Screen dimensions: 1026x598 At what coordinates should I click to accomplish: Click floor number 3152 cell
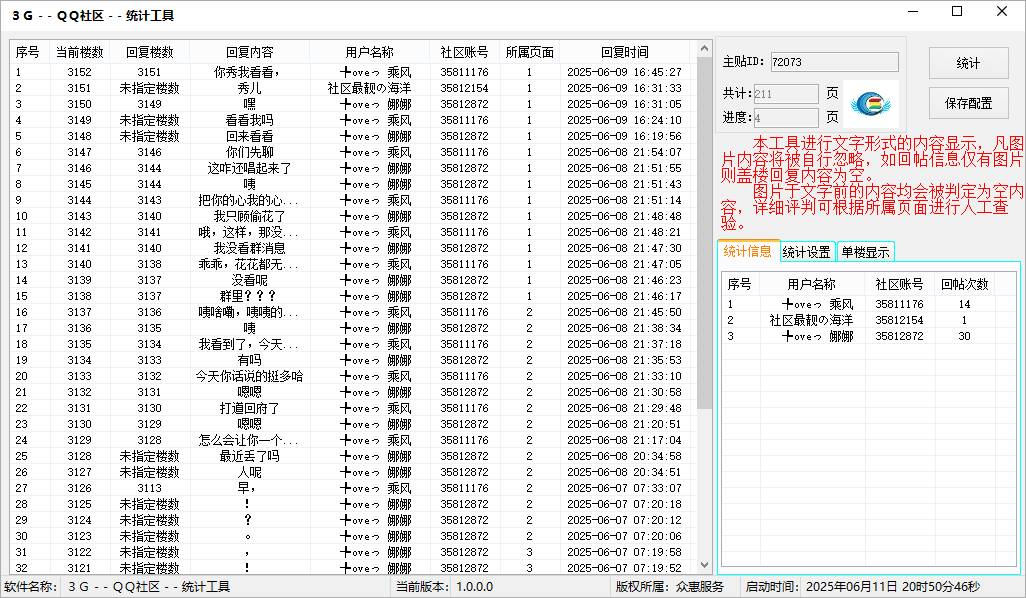point(79,72)
